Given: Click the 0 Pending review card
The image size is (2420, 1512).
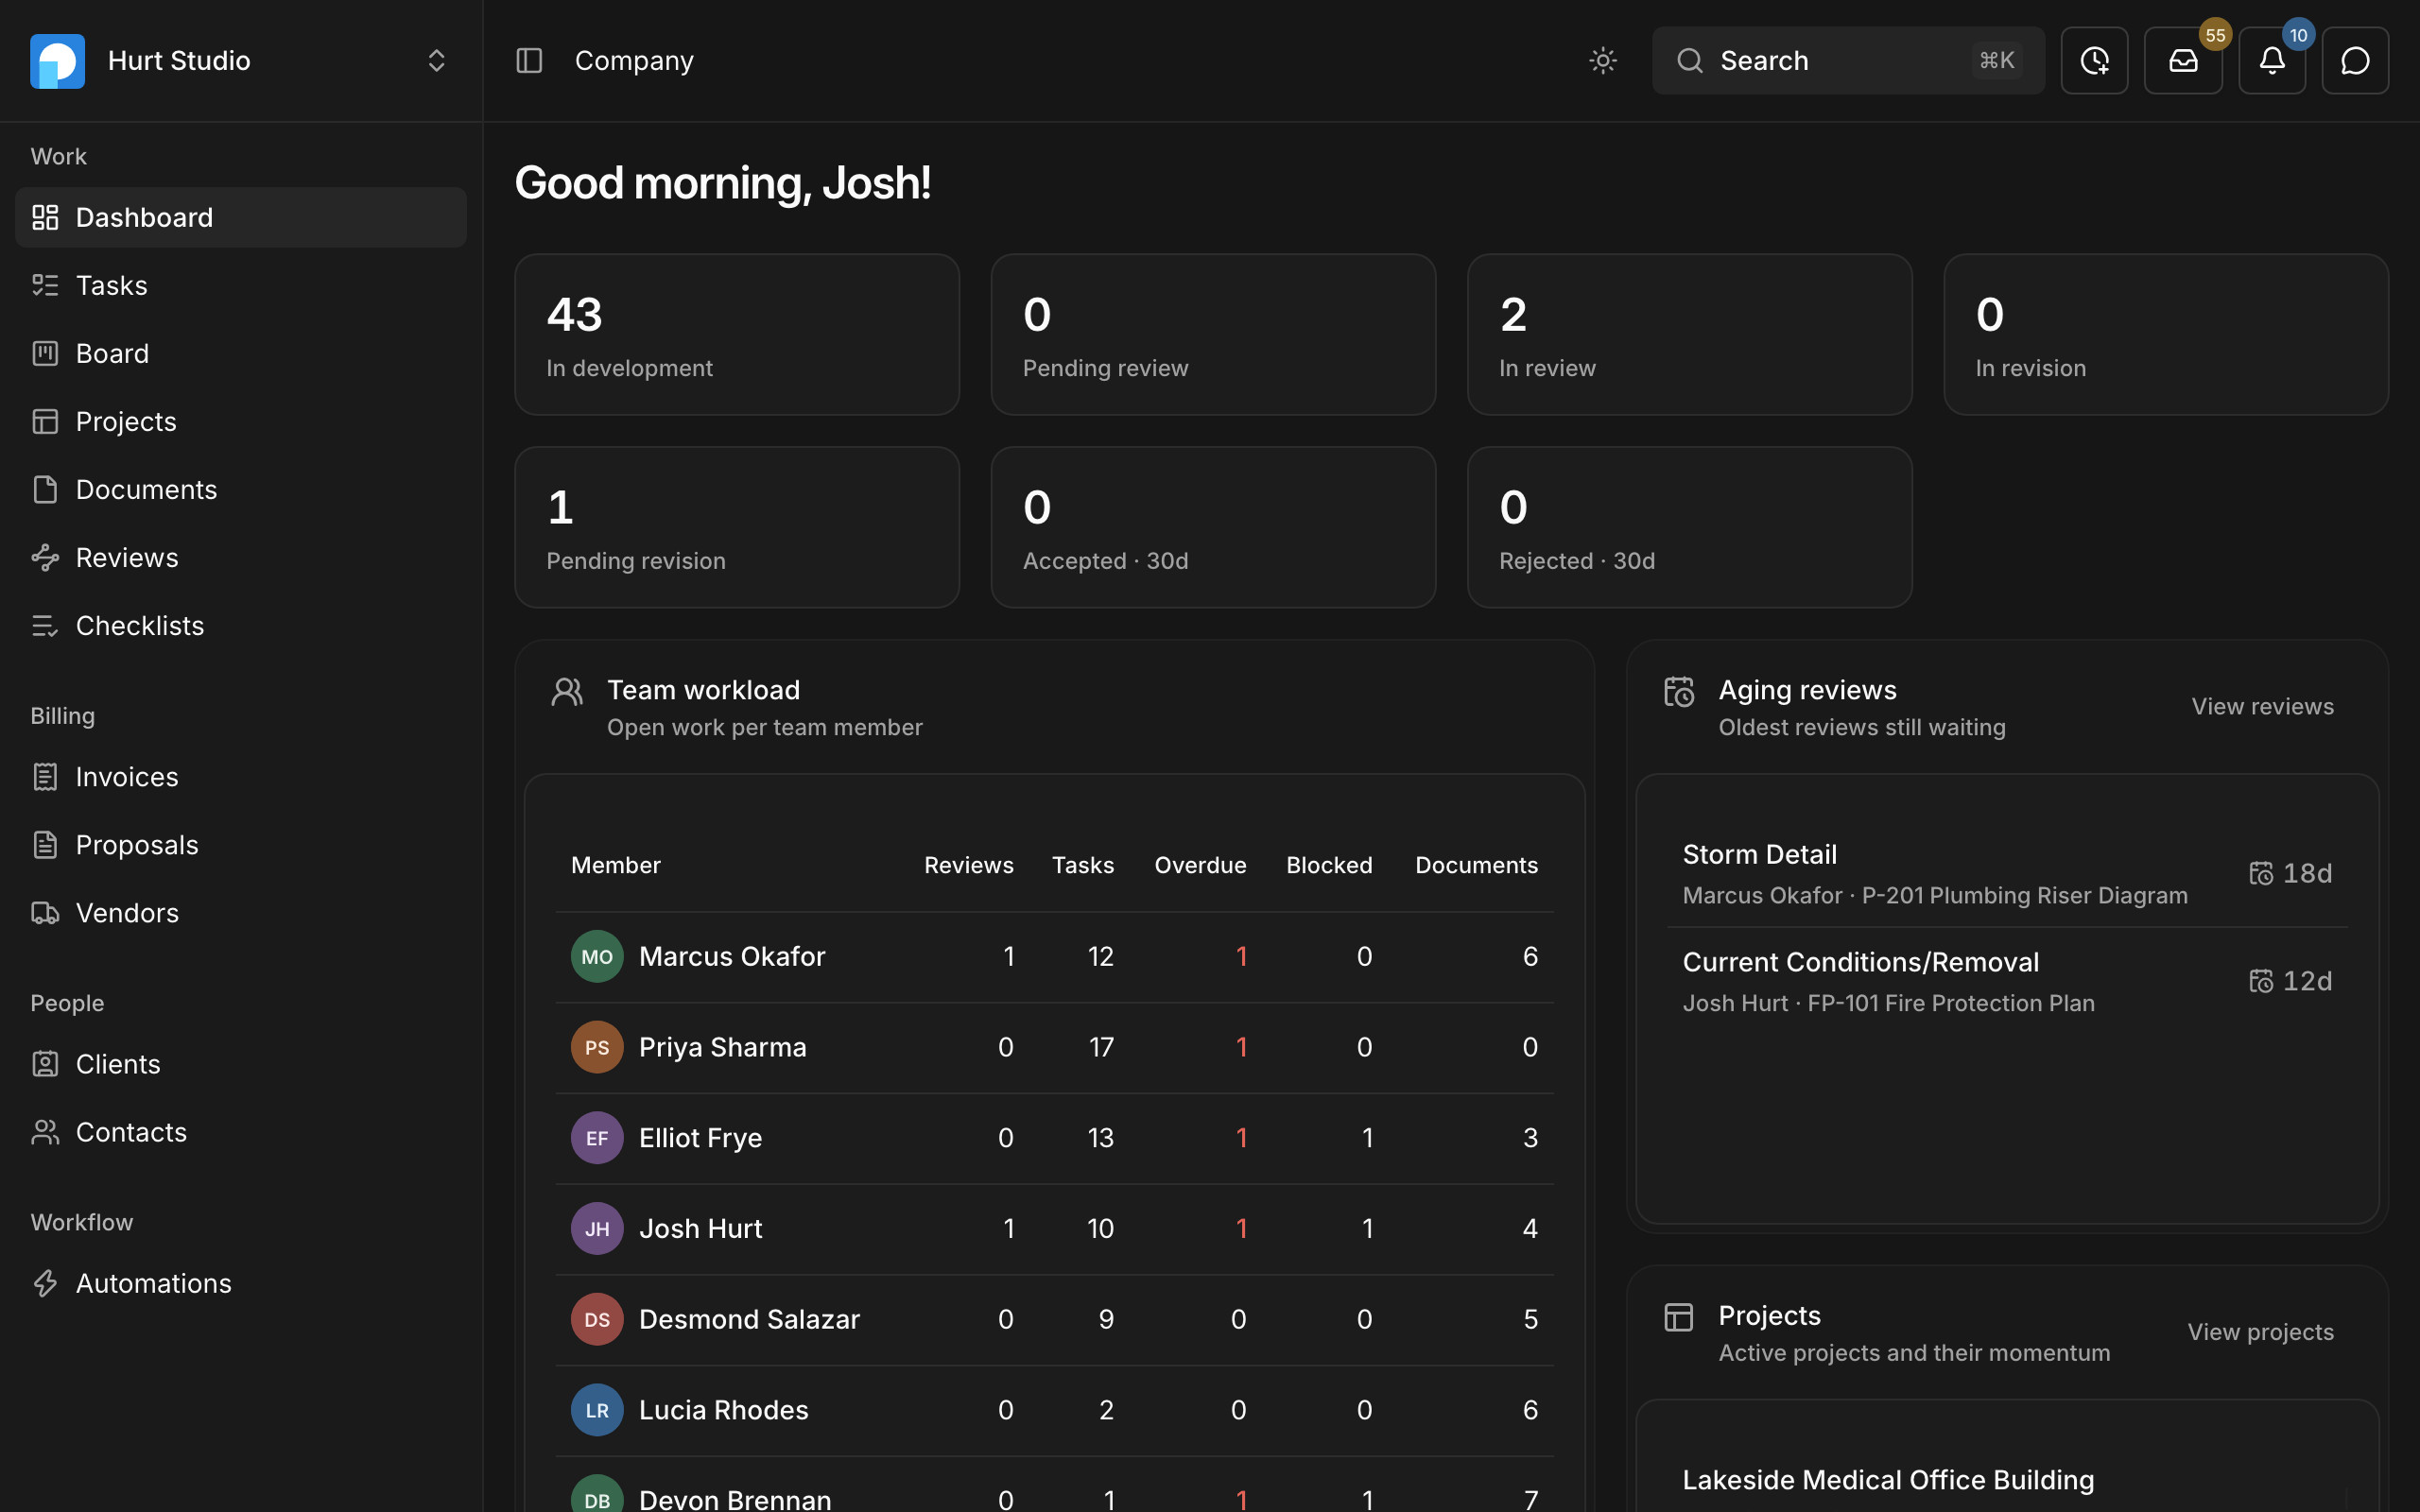Looking at the screenshot, I should (x=1213, y=334).
